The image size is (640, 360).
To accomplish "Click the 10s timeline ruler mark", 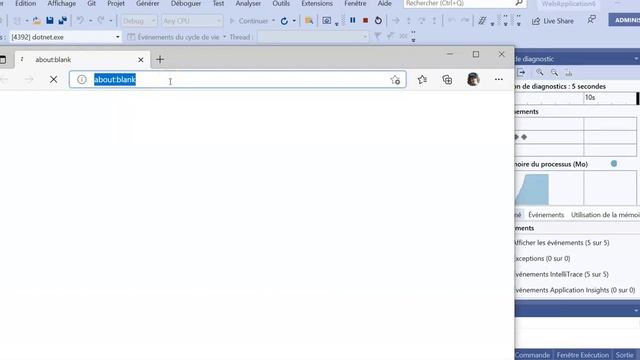I will coord(590,98).
